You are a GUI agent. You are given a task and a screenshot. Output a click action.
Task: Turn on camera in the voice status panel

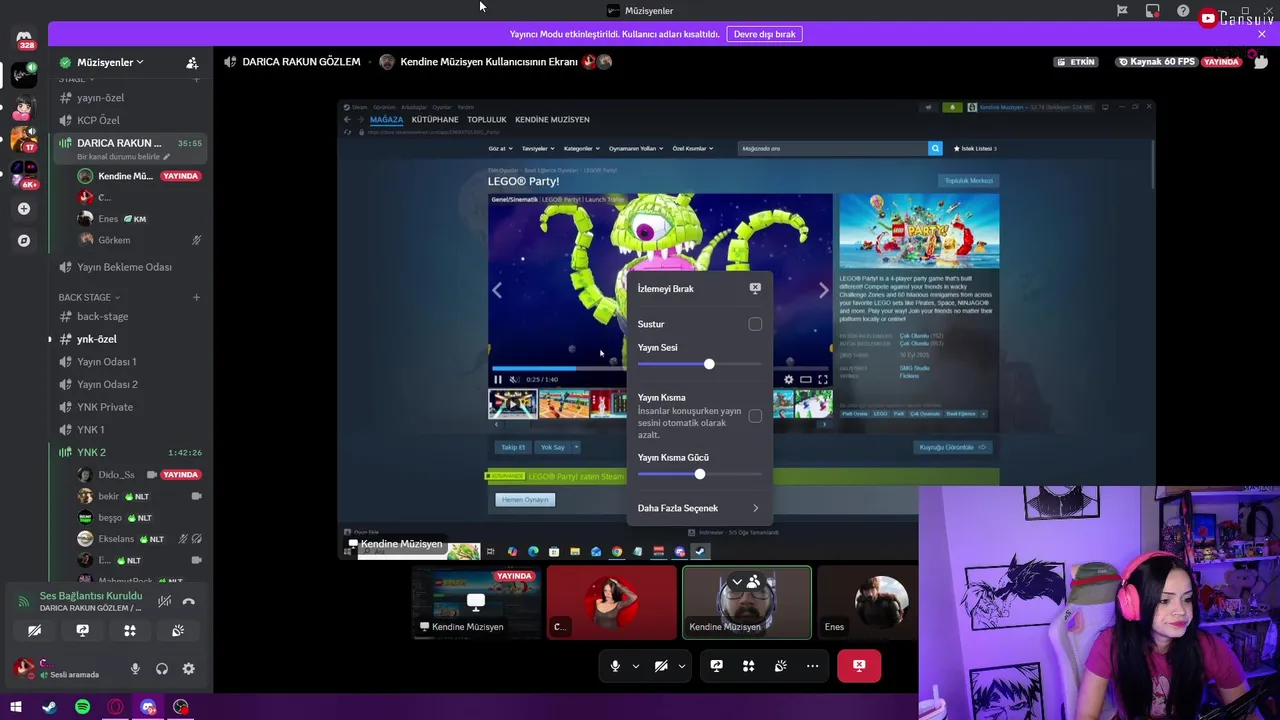pos(34,631)
